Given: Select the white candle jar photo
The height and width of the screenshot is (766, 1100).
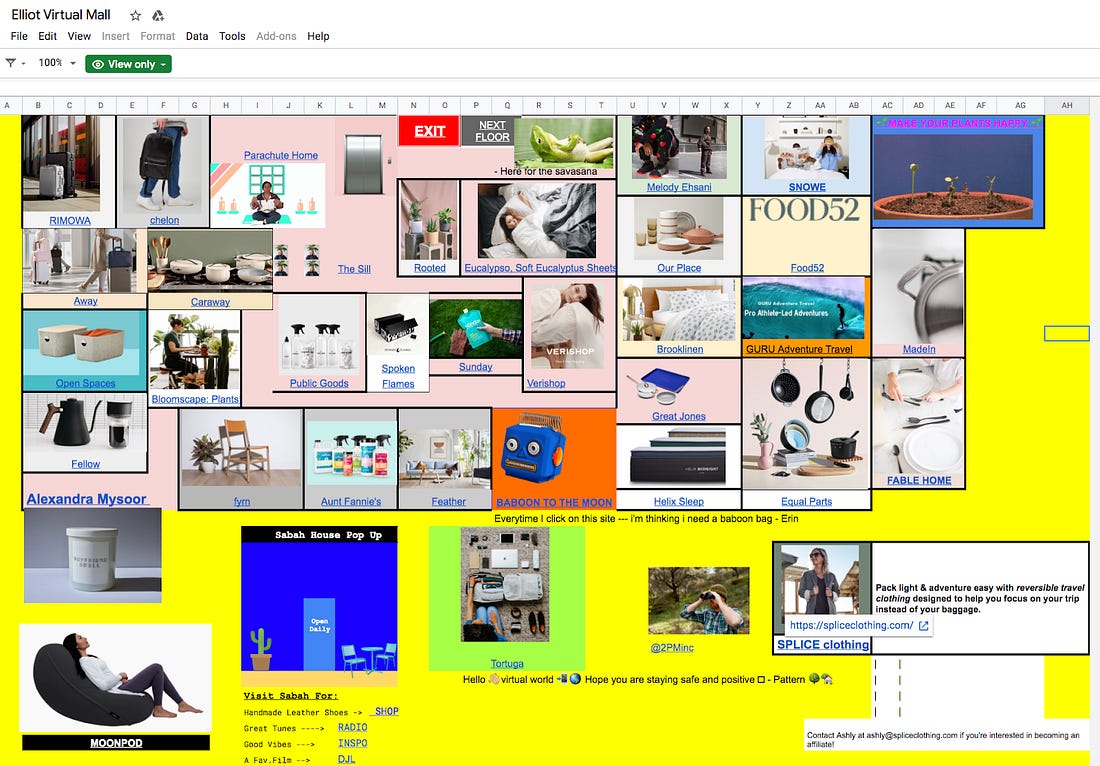Looking at the screenshot, I should coord(93,556).
